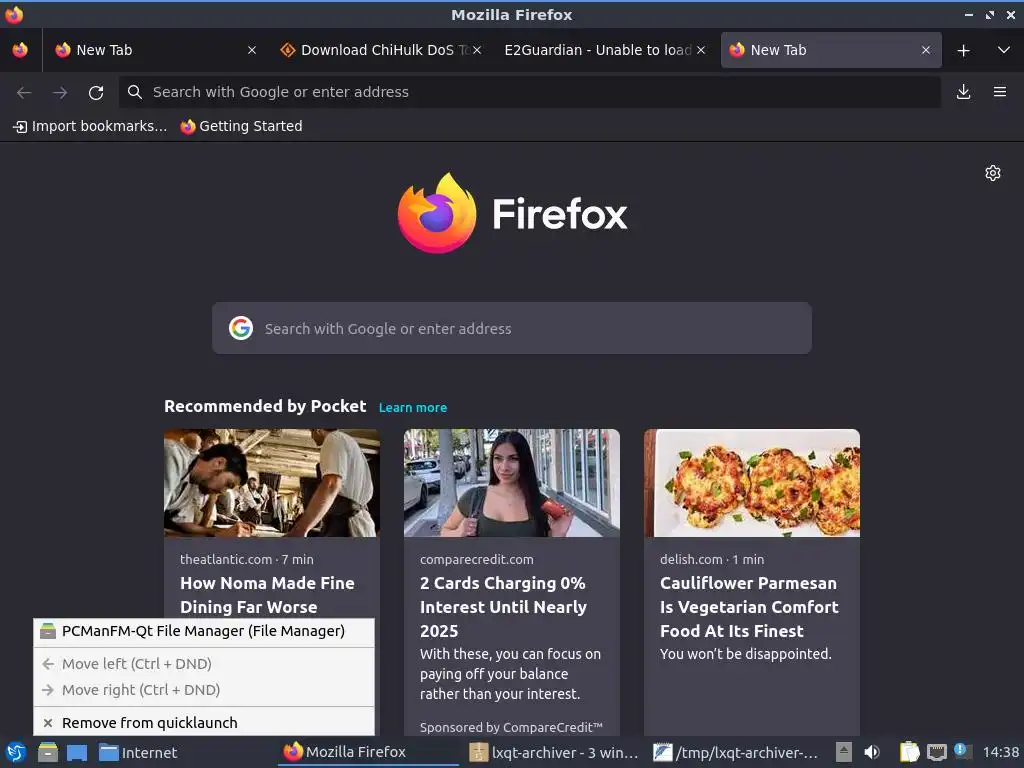The height and width of the screenshot is (768, 1024).
Task: Open clipboard manager tray icon
Action: pyautogui.click(x=908, y=752)
